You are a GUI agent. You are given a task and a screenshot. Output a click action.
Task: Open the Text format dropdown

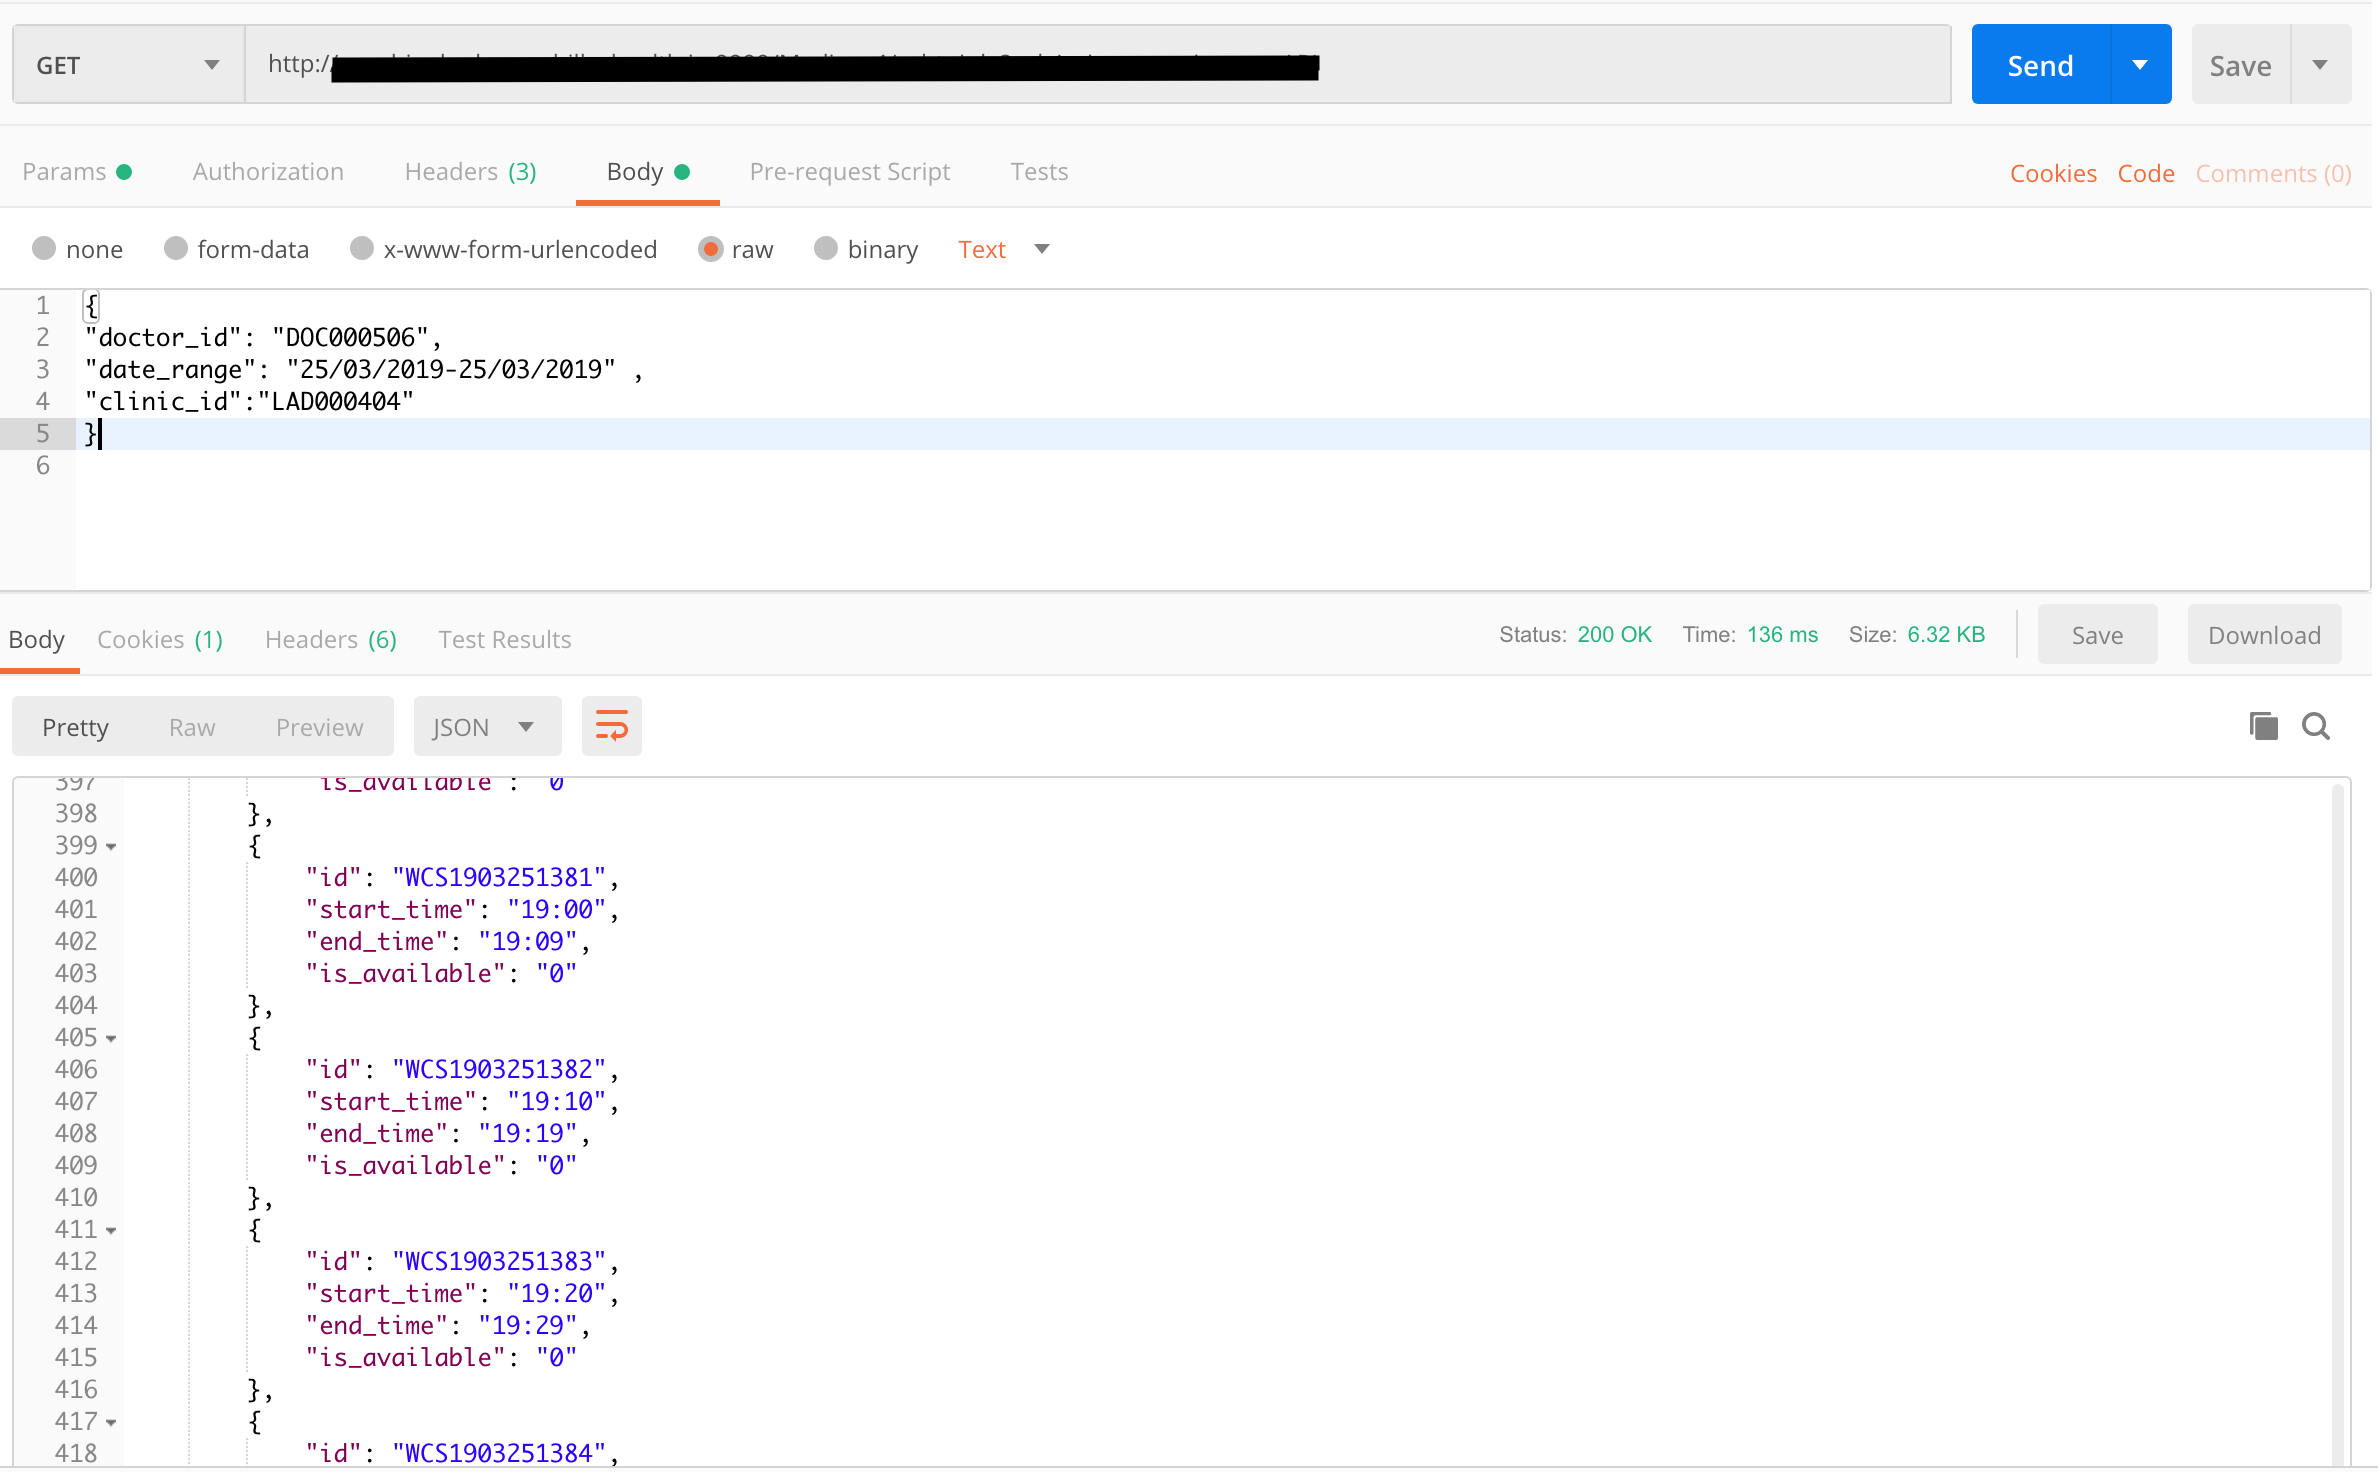(x=1003, y=249)
